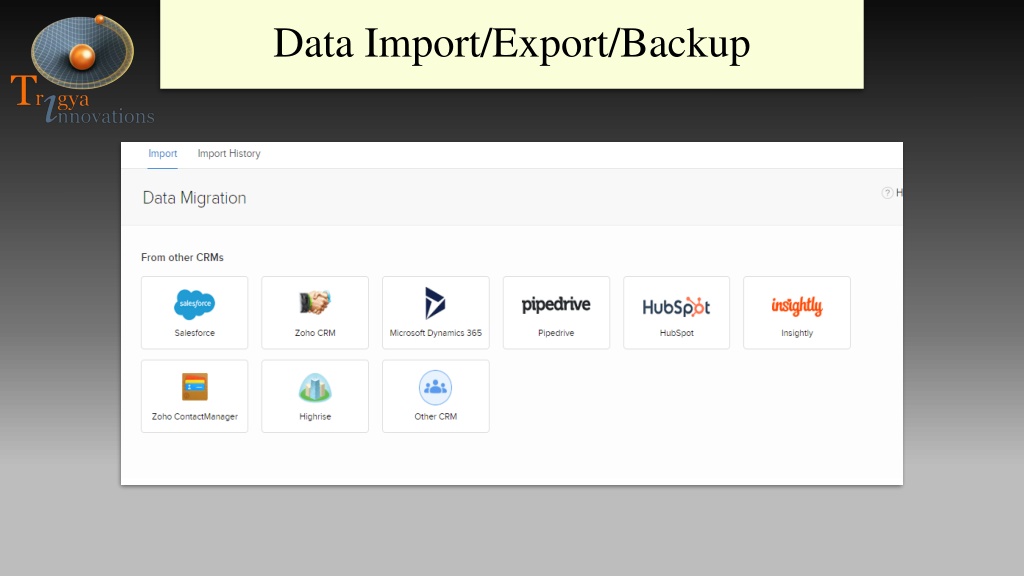Viewport: 1024px width, 576px height.
Task: Click the Salesforce cloud logo
Action: tap(195, 304)
